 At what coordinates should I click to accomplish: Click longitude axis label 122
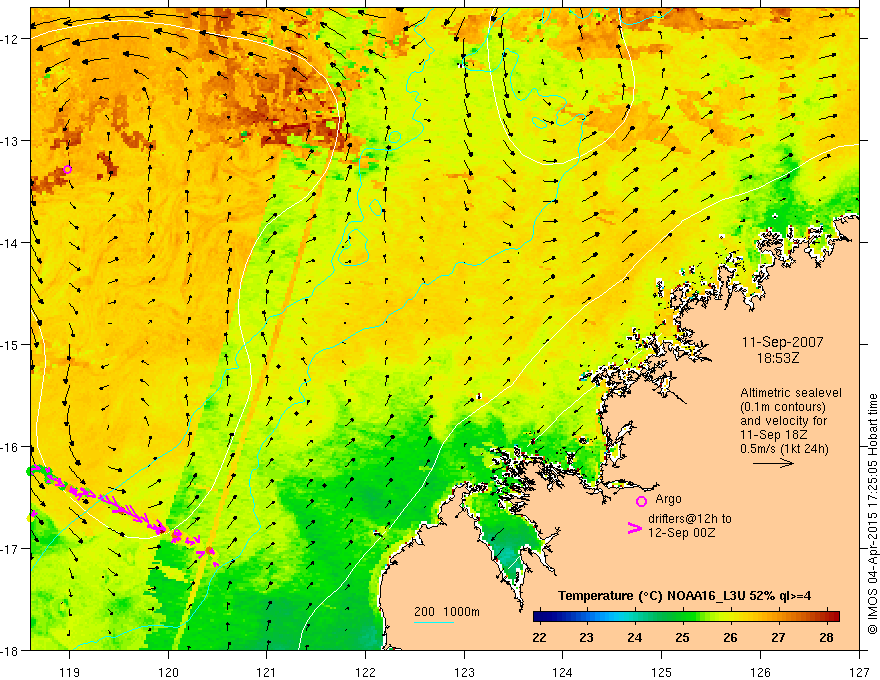(x=365, y=672)
